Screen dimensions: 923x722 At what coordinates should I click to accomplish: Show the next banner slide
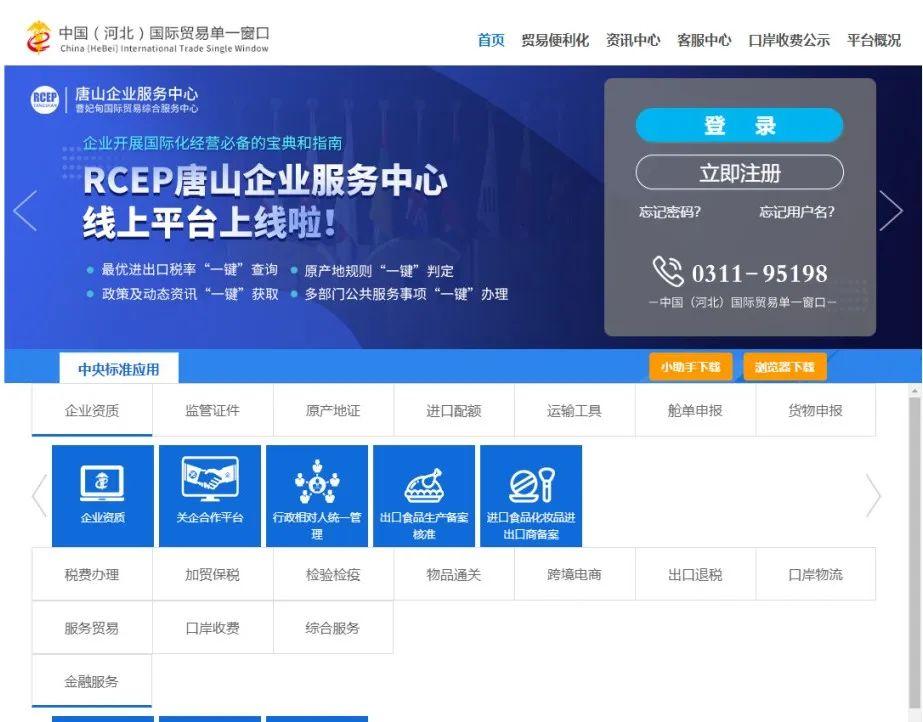pos(891,210)
